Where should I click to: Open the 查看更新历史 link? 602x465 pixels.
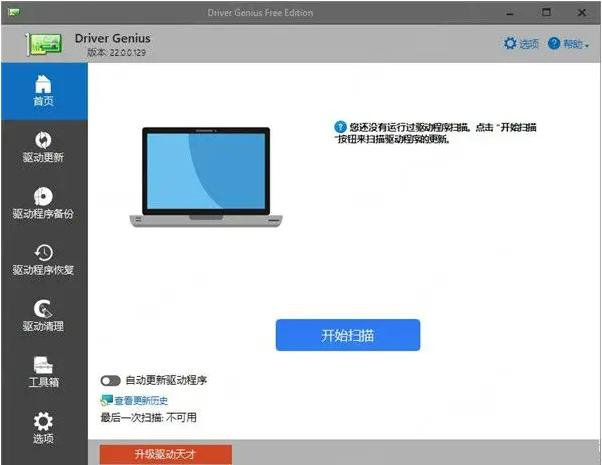[140, 400]
